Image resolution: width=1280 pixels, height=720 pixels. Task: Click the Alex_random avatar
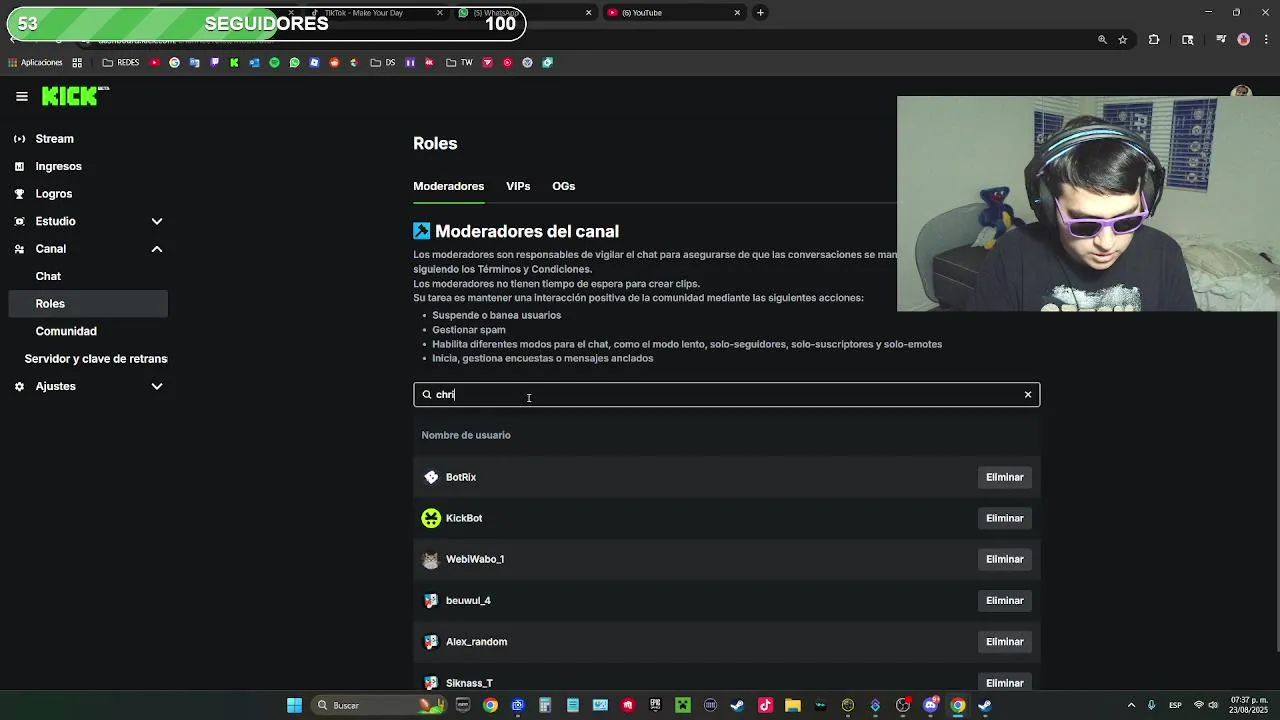click(431, 642)
